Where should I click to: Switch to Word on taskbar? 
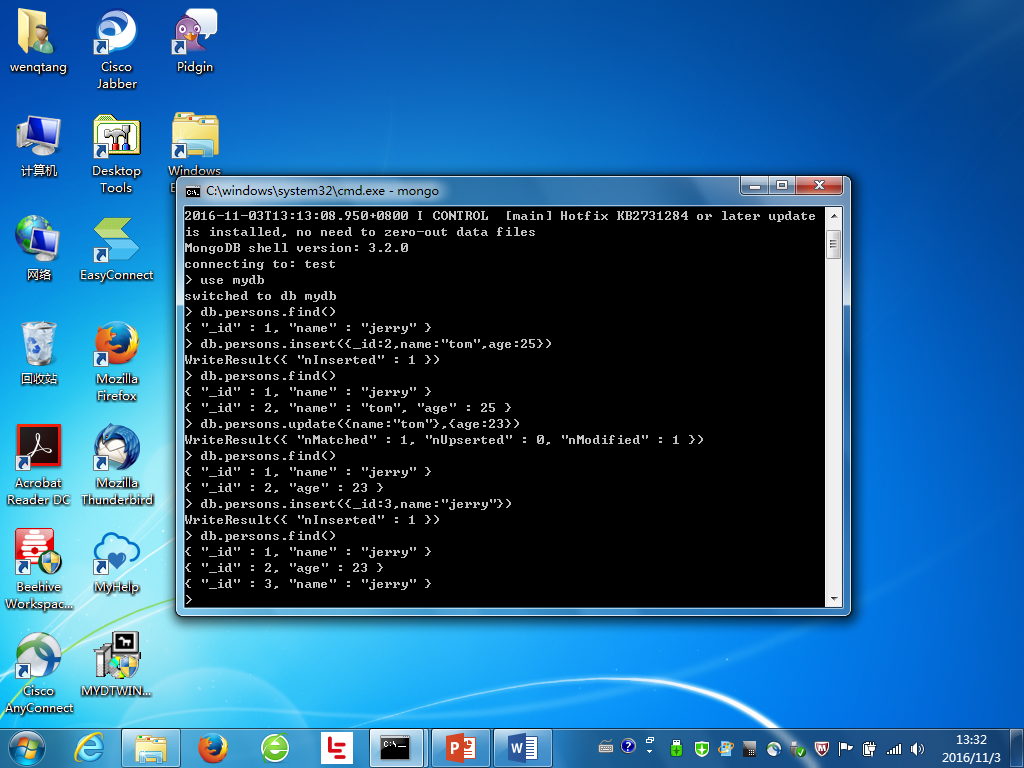tap(522, 748)
